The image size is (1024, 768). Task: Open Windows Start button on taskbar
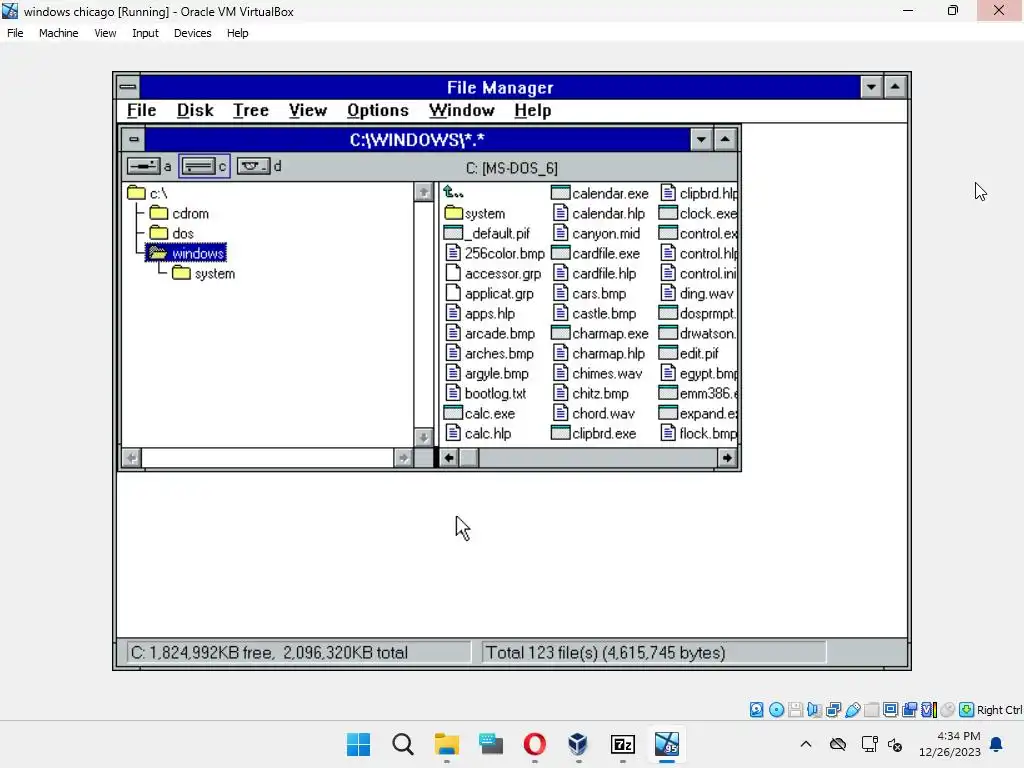tap(359, 744)
